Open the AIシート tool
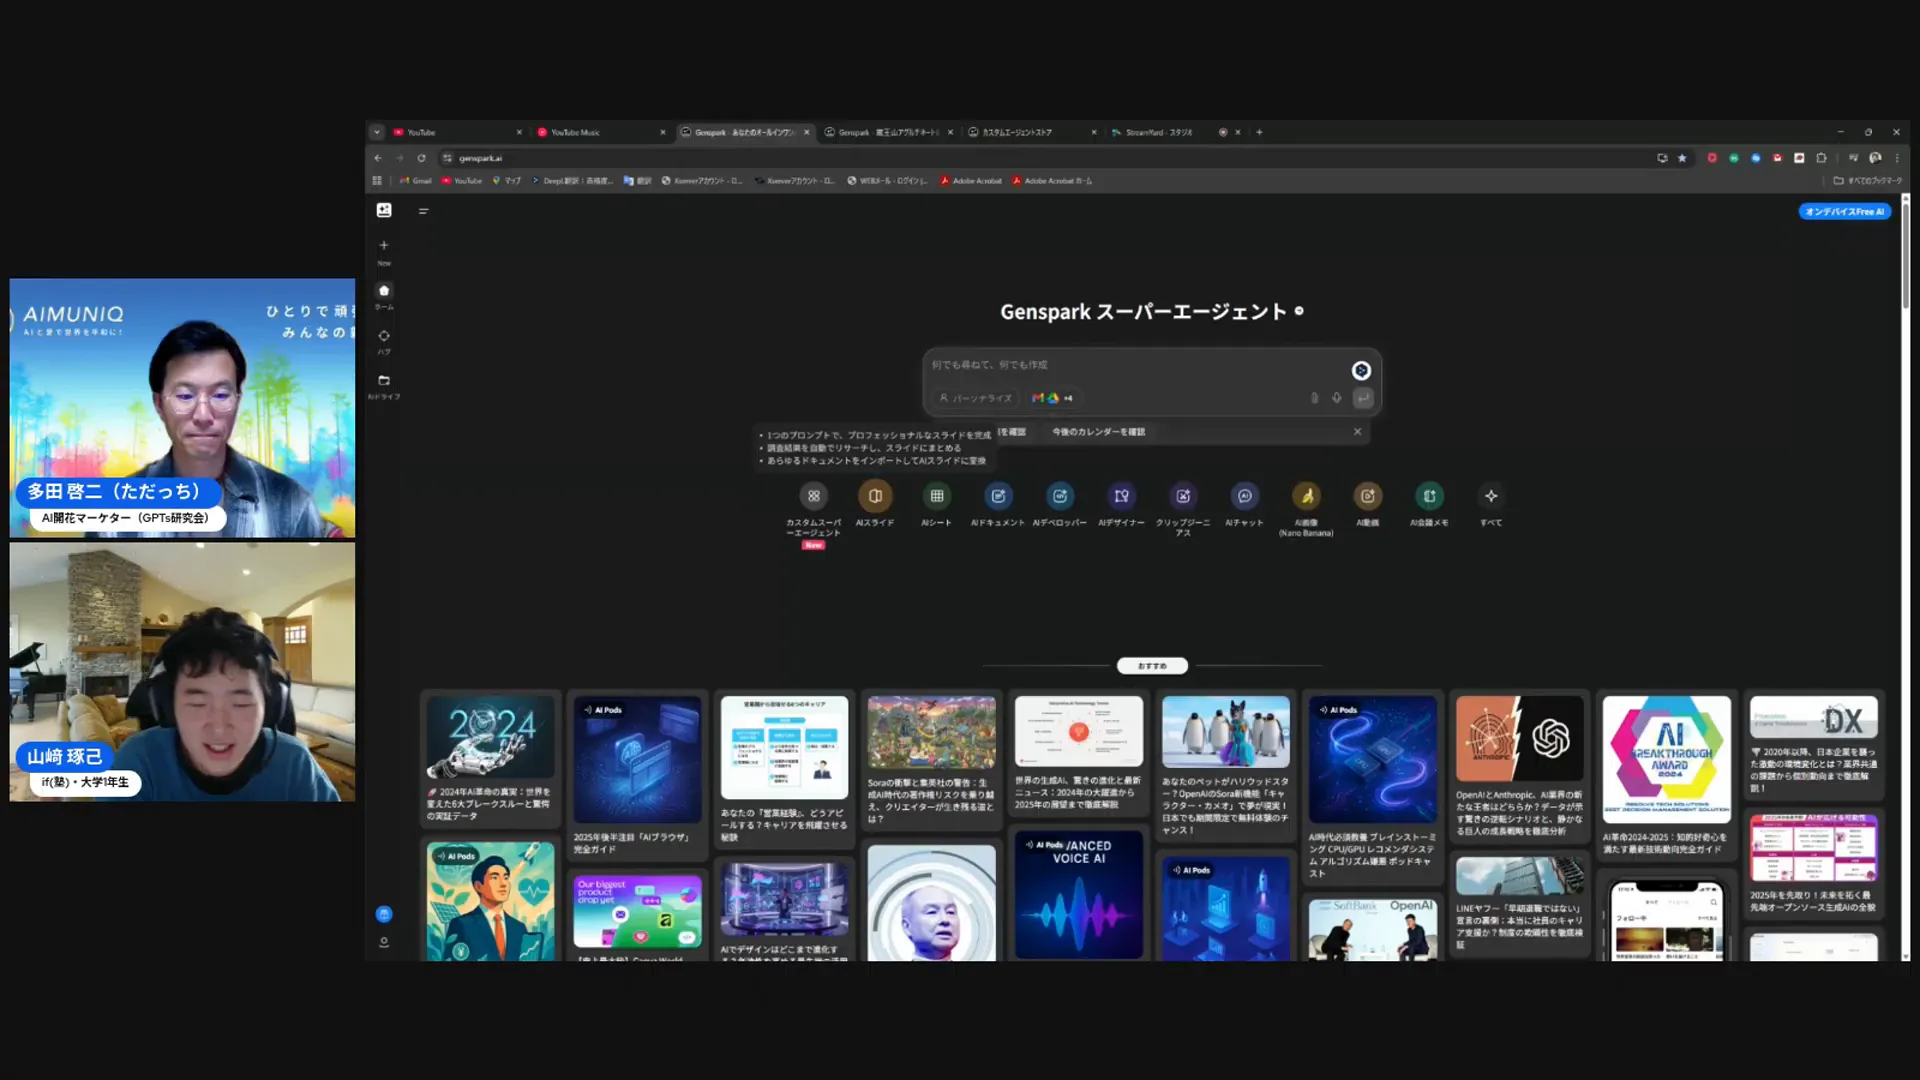 (x=937, y=496)
